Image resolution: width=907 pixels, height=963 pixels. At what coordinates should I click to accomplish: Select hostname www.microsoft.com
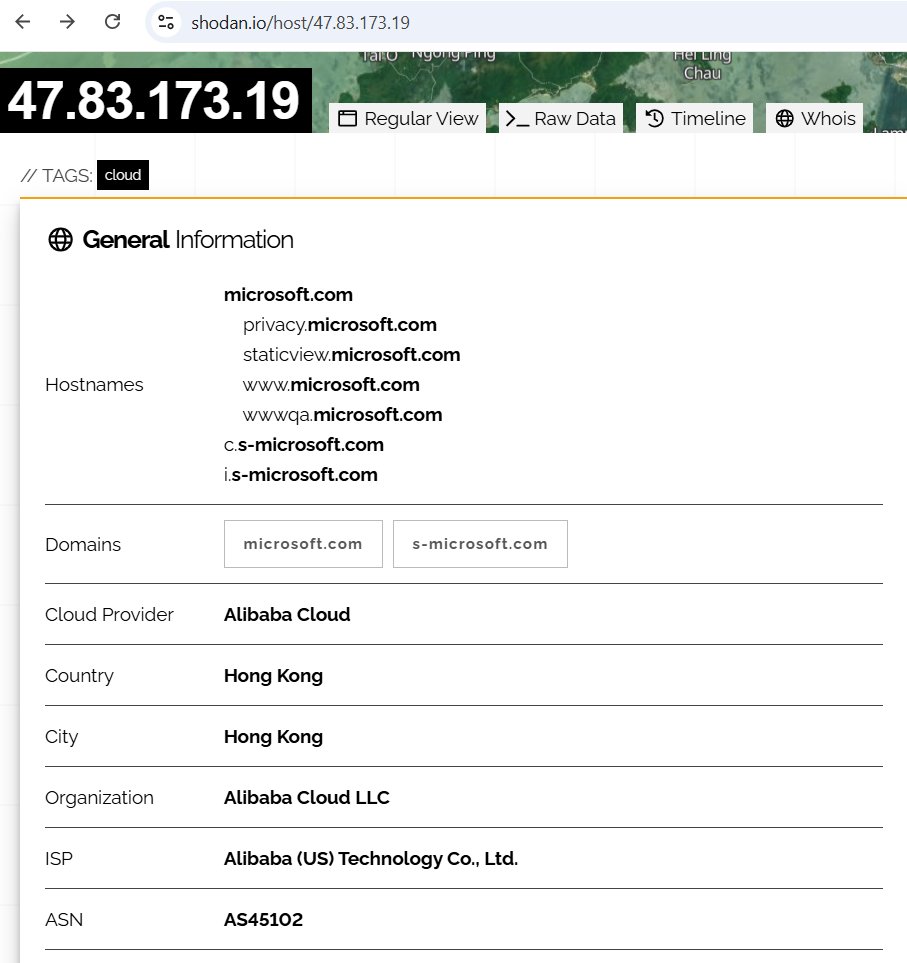331,385
